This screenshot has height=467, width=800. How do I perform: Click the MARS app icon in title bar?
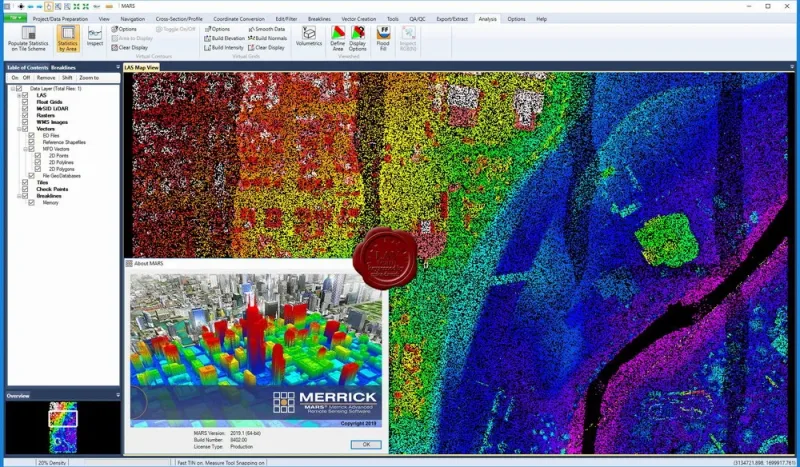point(7,7)
